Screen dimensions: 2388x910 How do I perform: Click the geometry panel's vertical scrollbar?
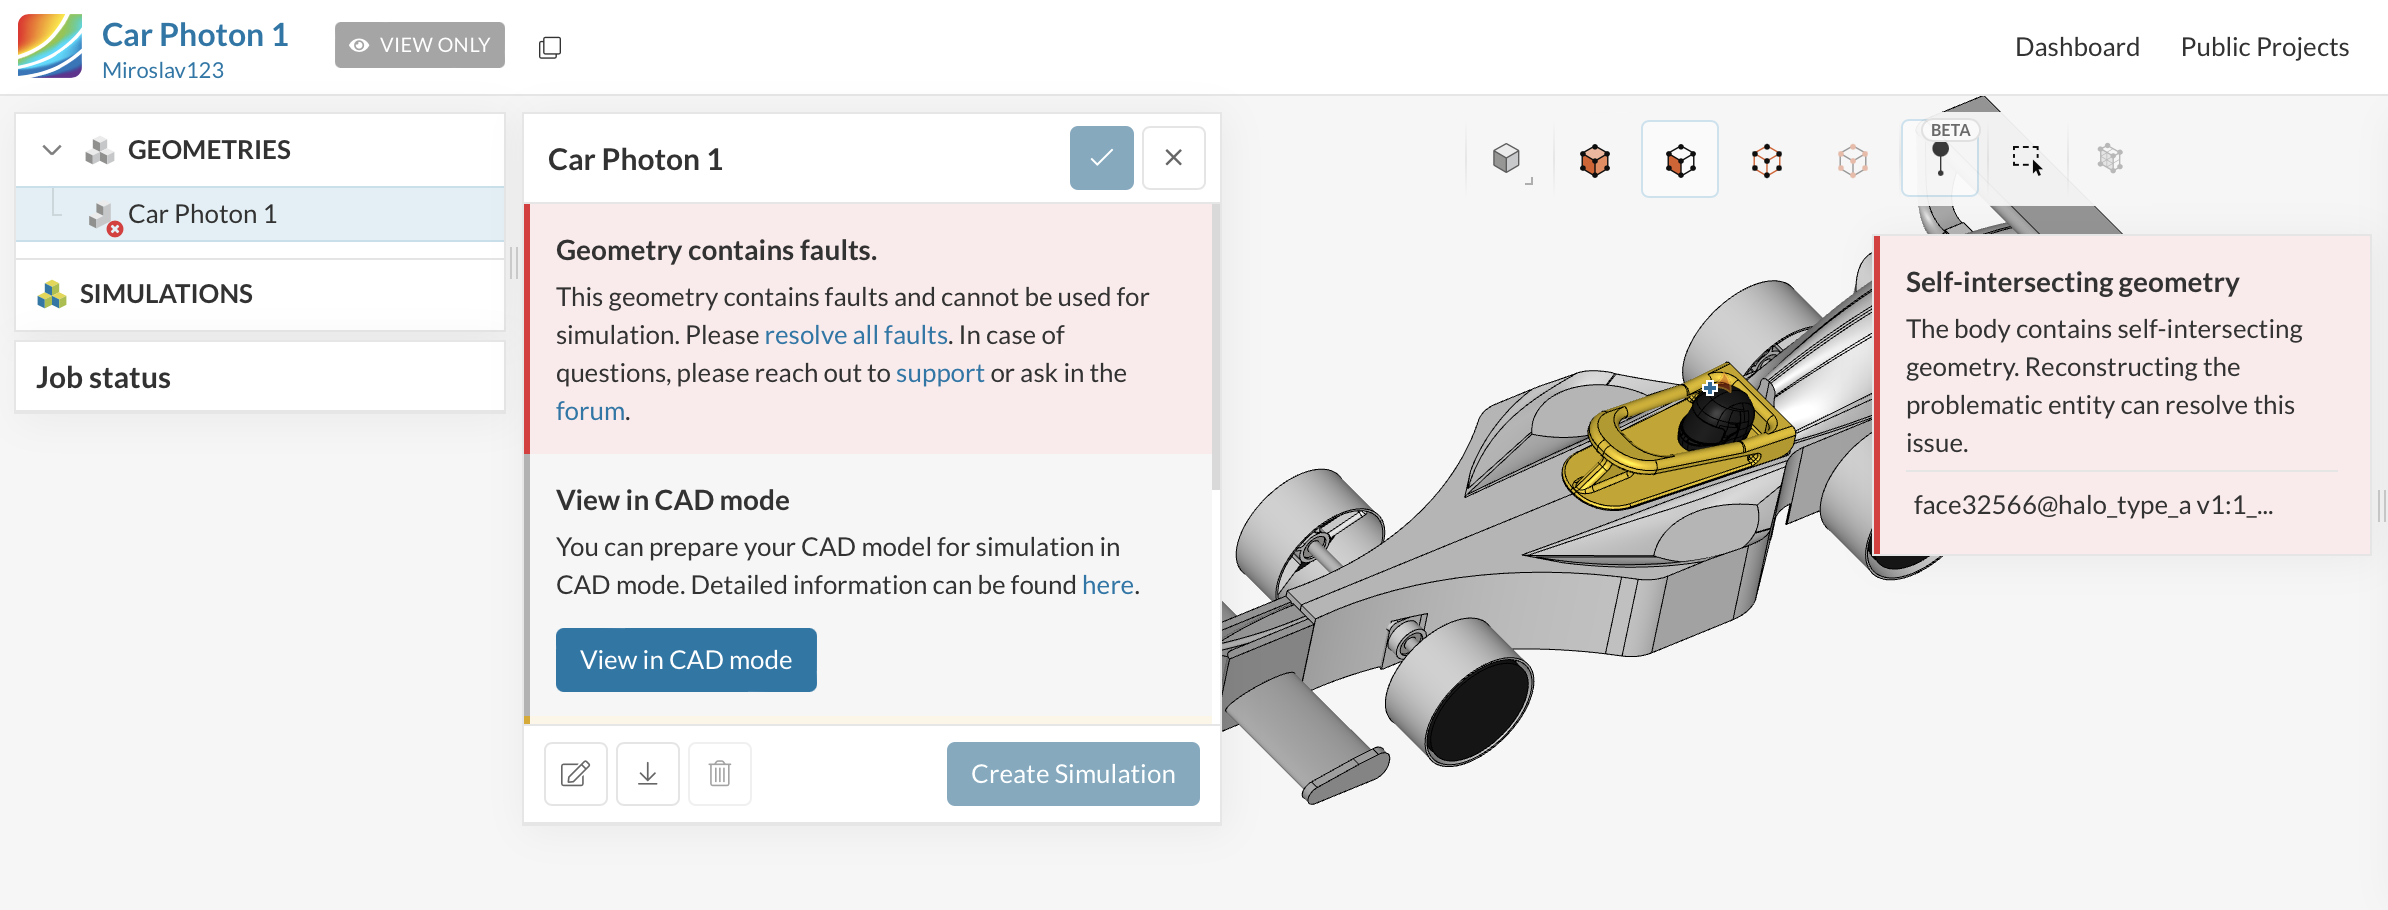point(1215,350)
